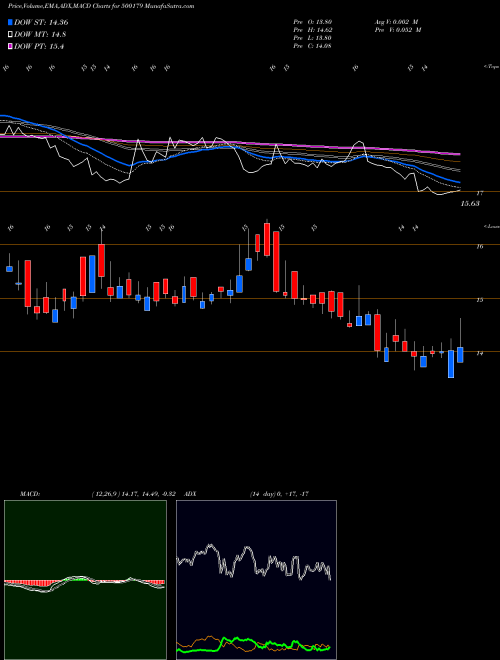Click the 'Pre L: 13.80' value
This screenshot has width=500, height=660.
312,38
